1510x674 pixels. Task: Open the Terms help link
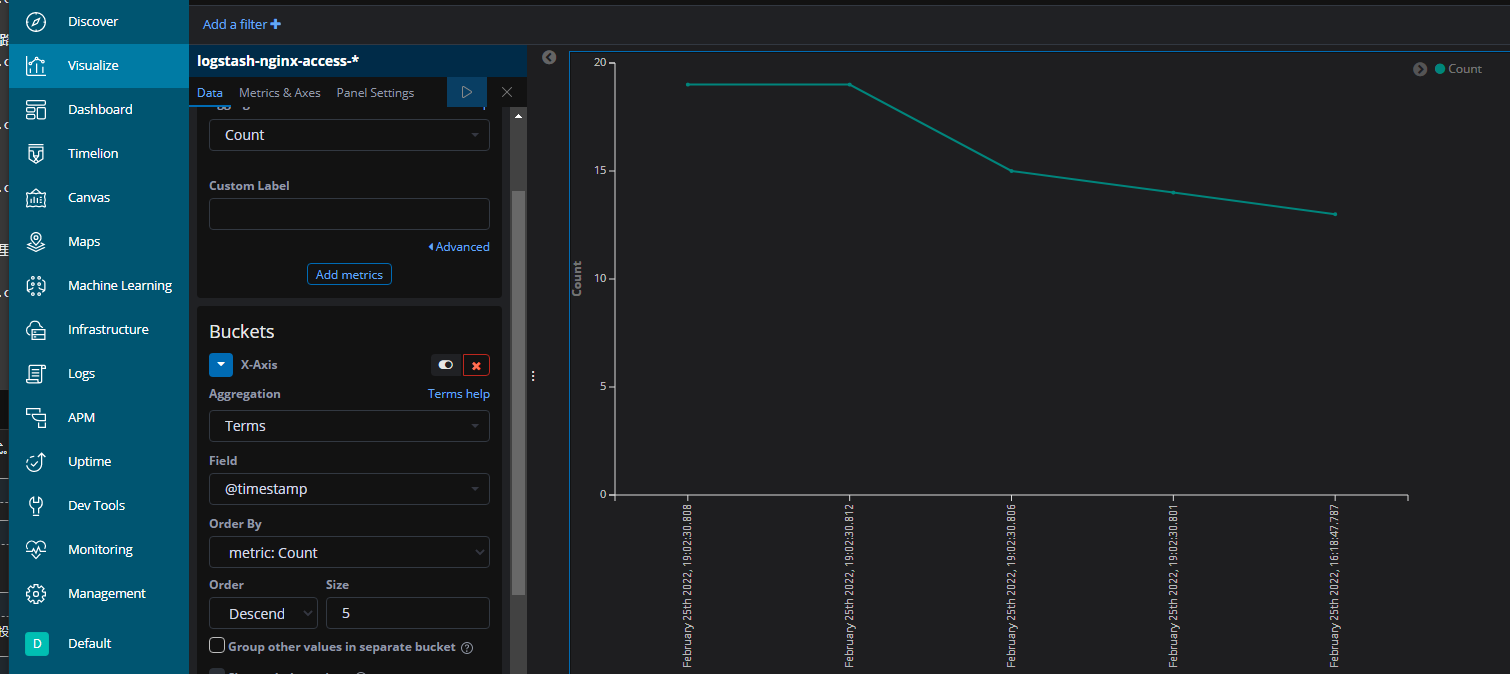coord(458,394)
